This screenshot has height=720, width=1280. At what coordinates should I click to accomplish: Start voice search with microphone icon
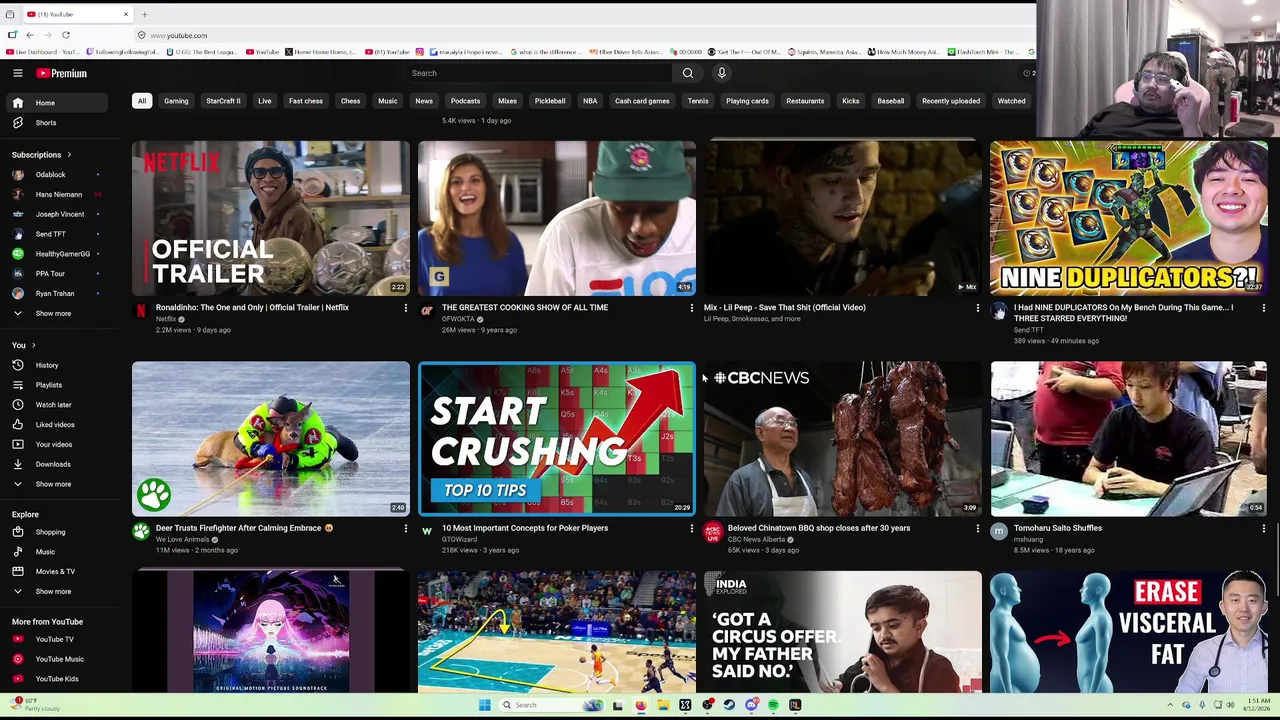pos(721,73)
